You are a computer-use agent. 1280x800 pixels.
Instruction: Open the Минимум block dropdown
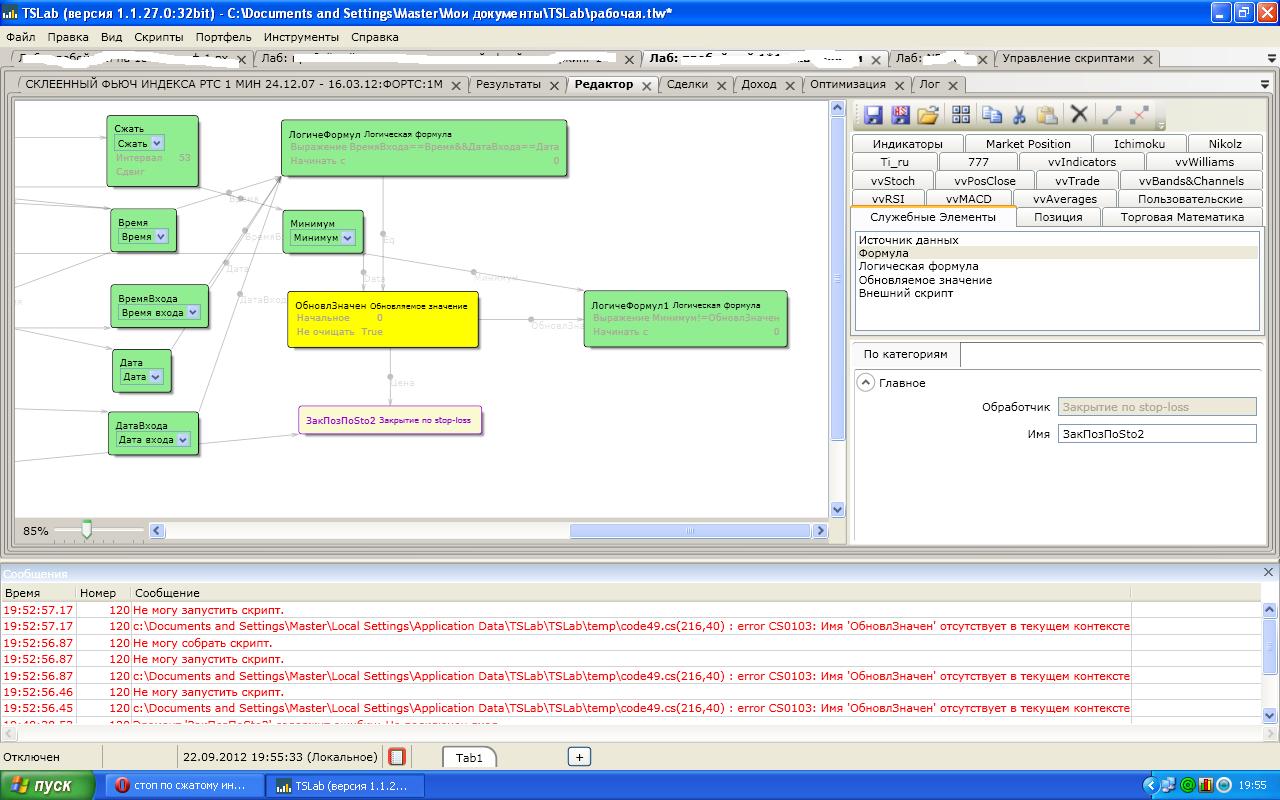347,238
